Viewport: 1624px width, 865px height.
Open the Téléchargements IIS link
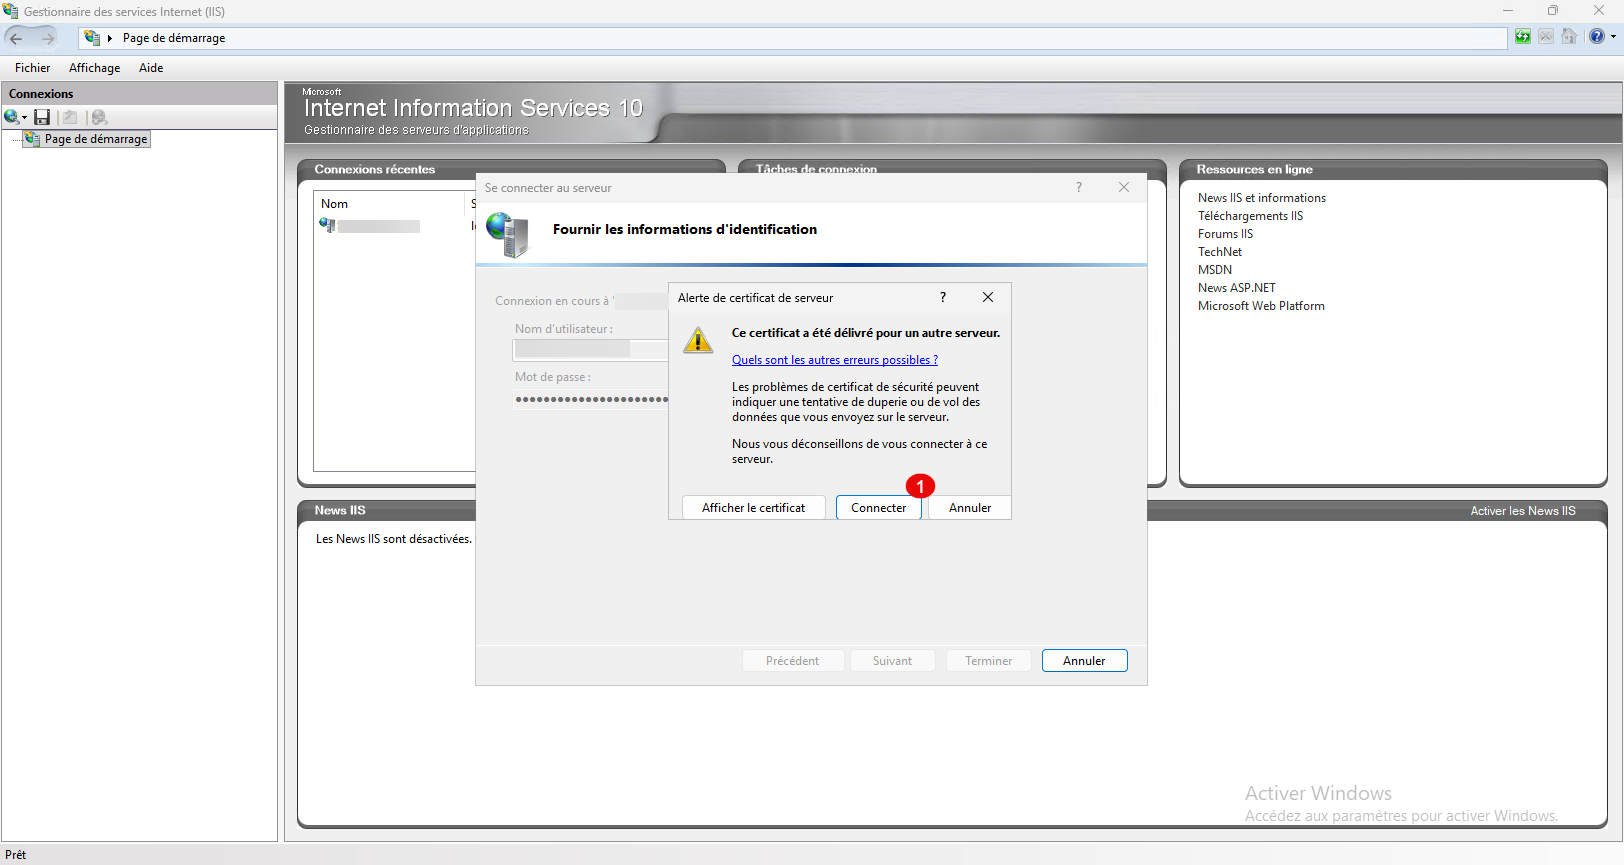pos(1250,216)
